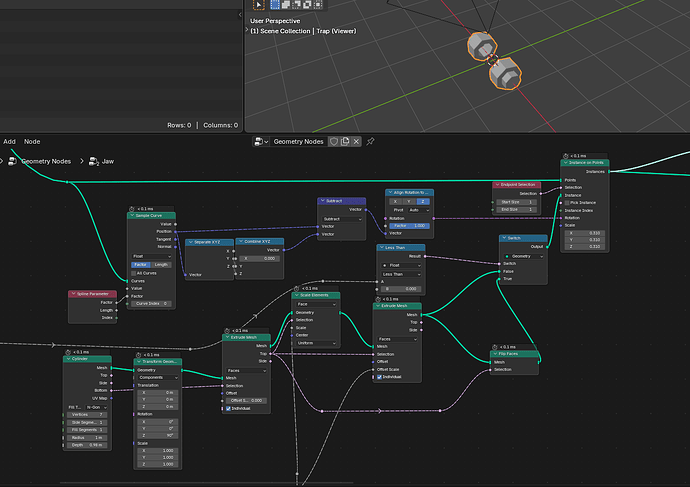Image resolution: width=690 pixels, height=487 pixels.
Task: Click the Transform Geometry timing clock icon
Action: (x=138, y=355)
